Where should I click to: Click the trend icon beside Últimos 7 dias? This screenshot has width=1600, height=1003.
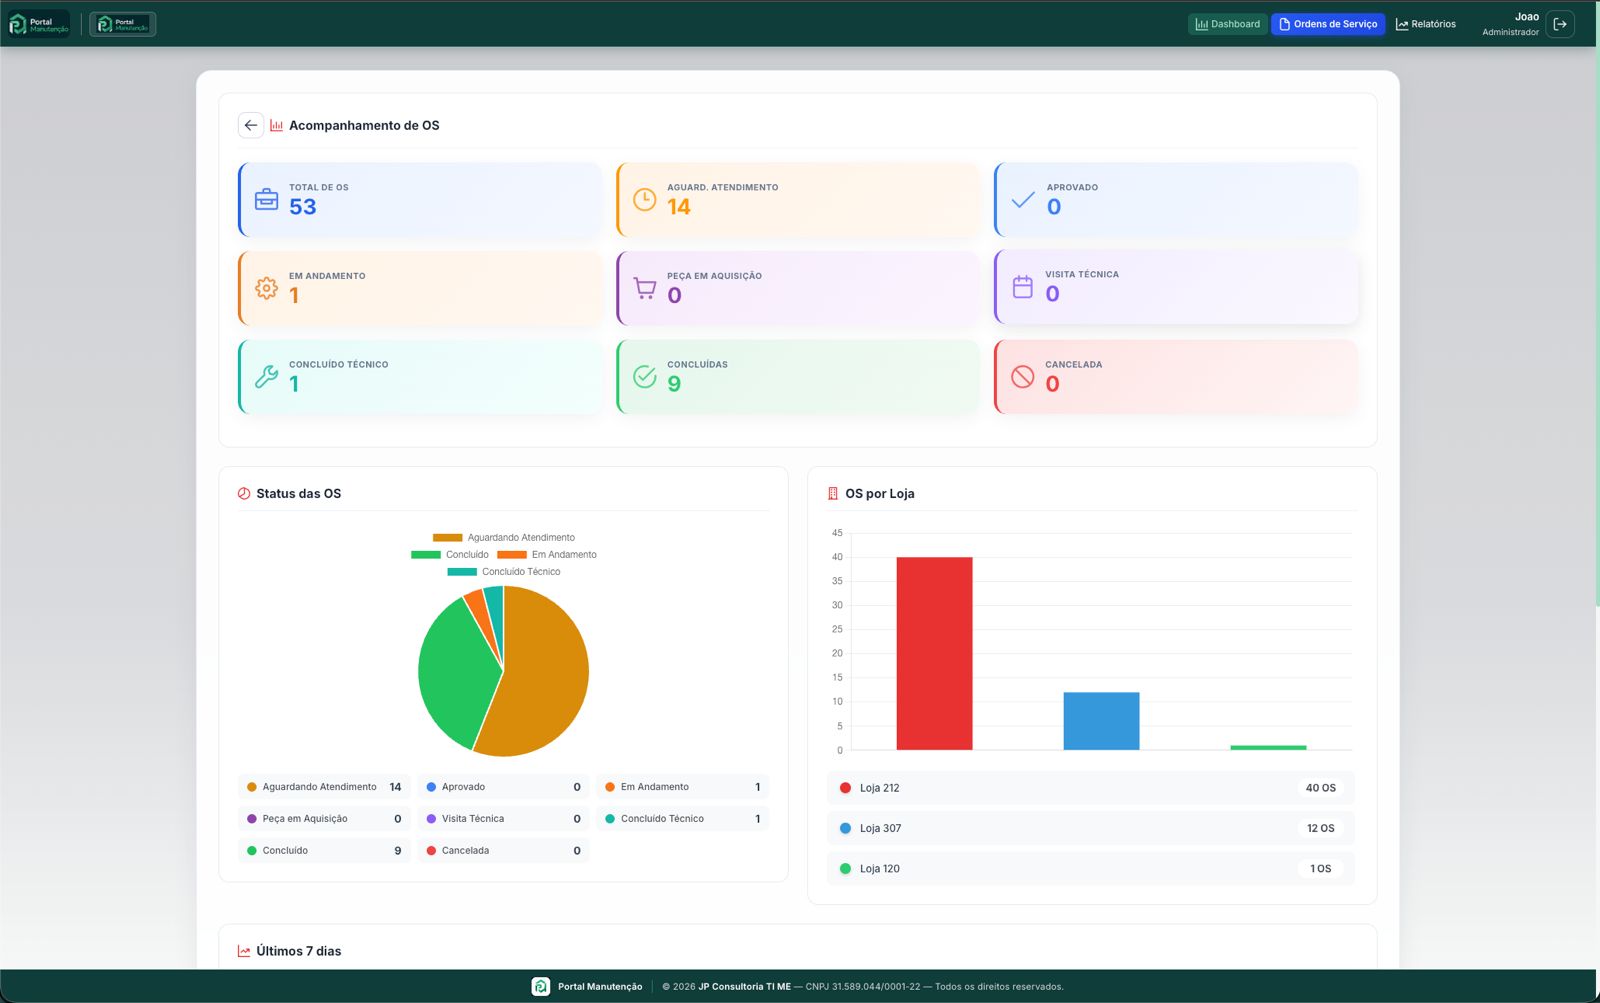(x=244, y=951)
